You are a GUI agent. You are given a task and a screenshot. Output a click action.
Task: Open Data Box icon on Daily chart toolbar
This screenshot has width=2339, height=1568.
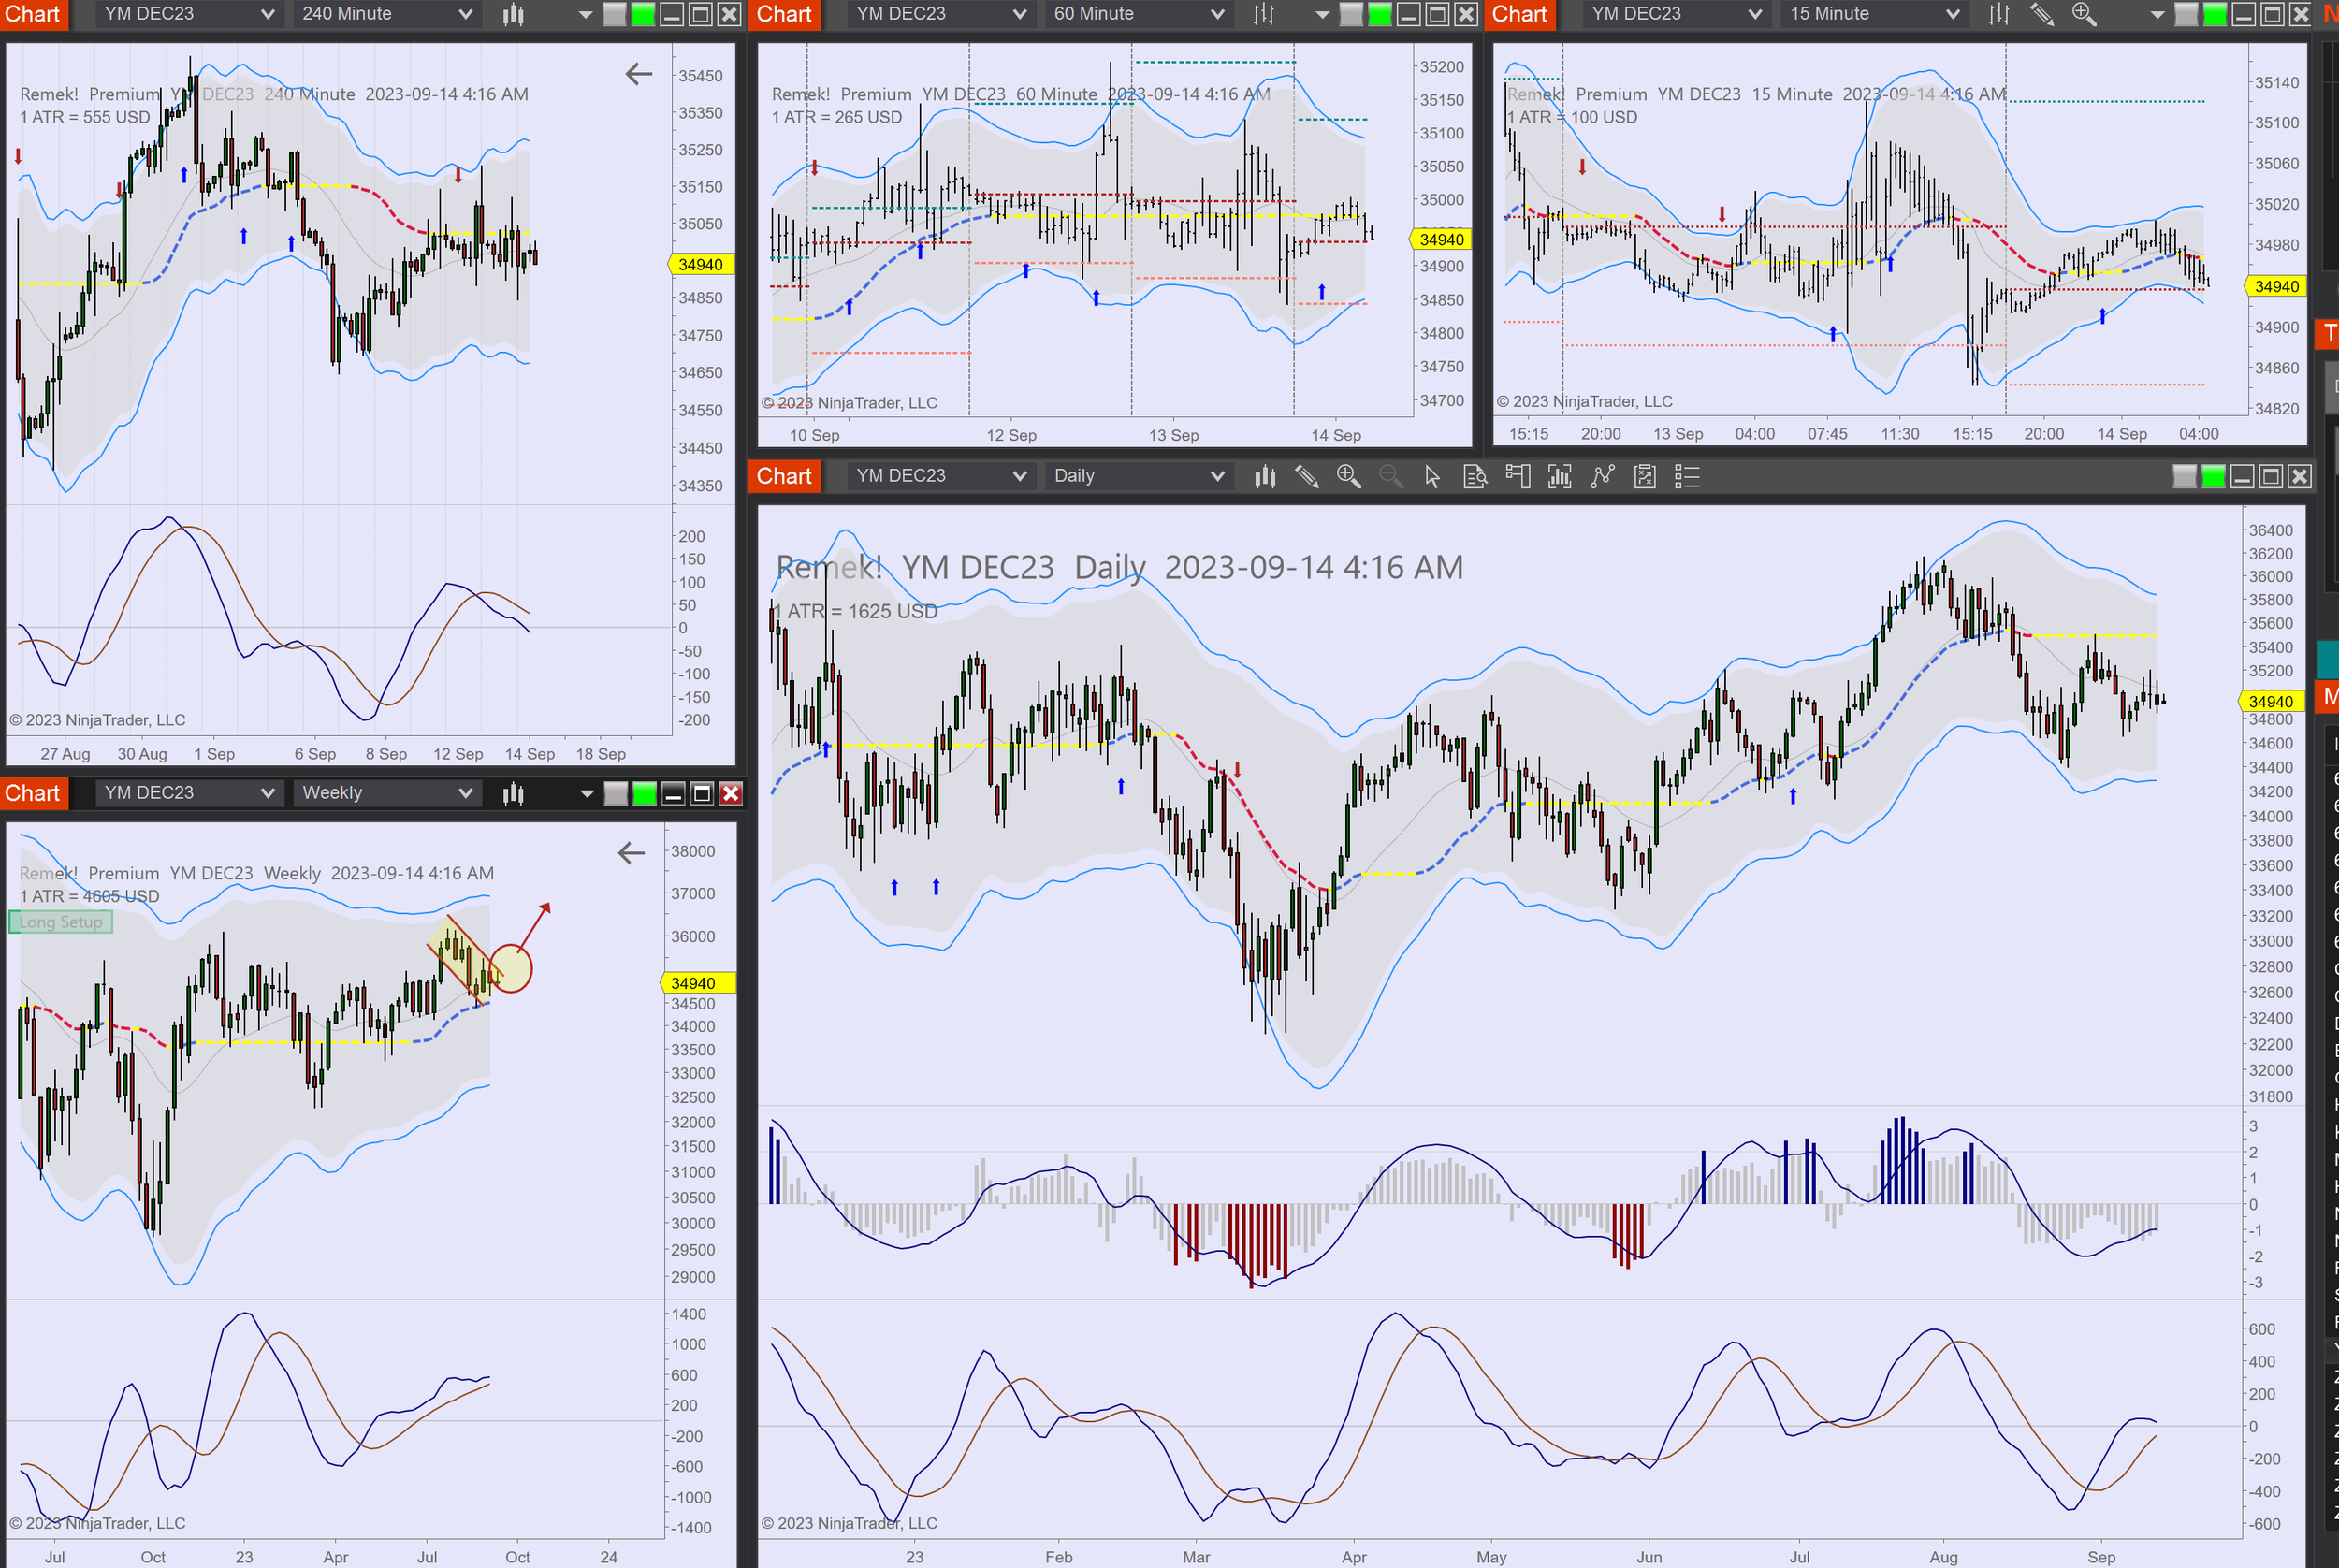1475,476
